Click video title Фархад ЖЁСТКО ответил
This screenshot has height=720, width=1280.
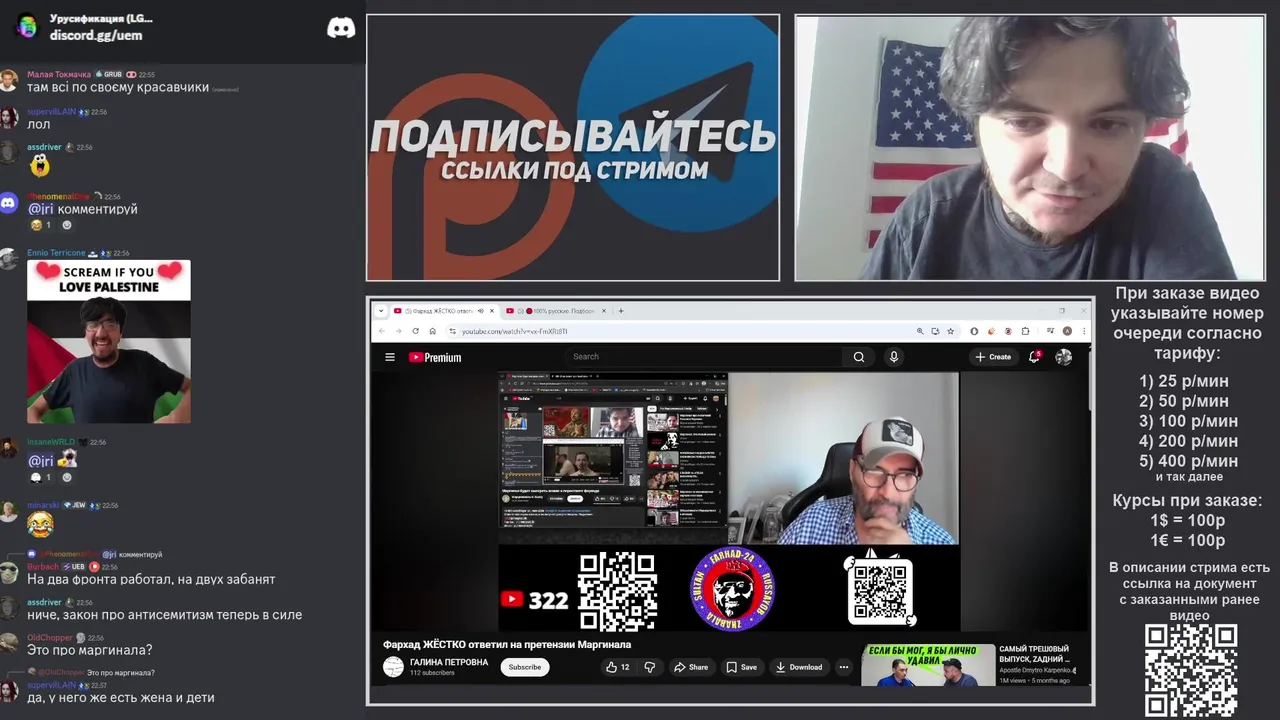(507, 644)
